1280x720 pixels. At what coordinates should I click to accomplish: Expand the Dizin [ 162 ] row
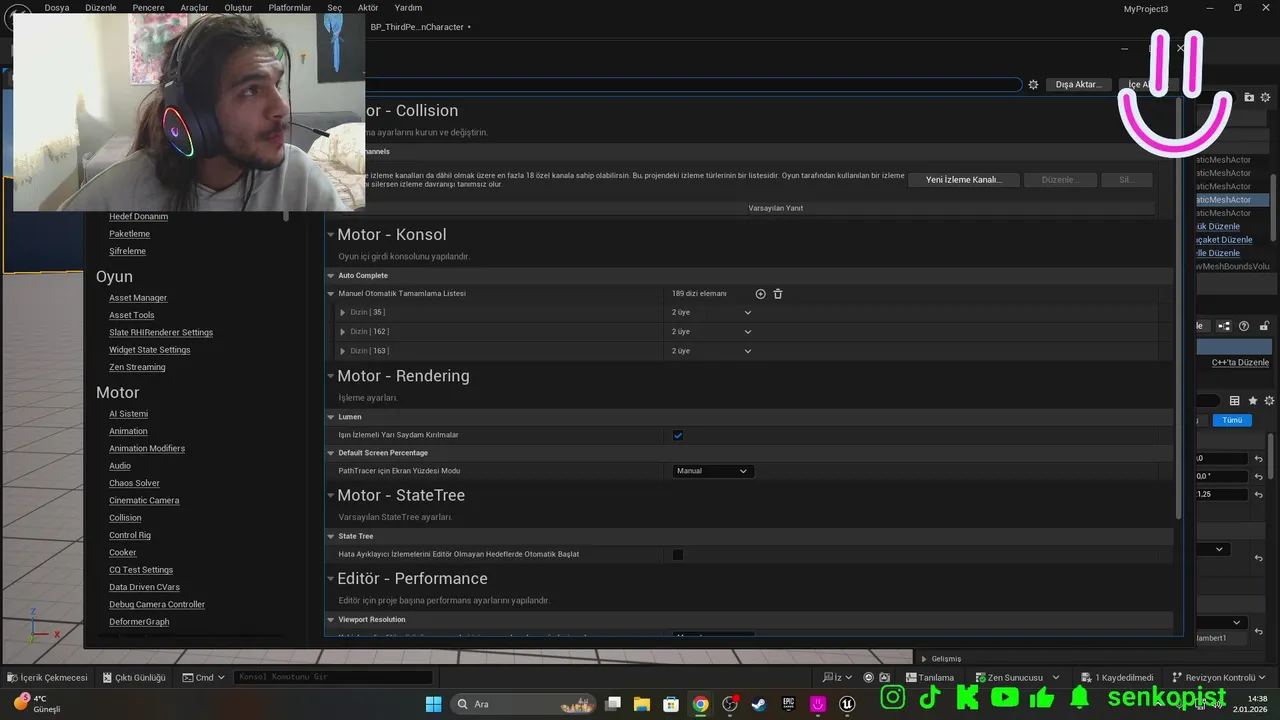click(x=343, y=331)
